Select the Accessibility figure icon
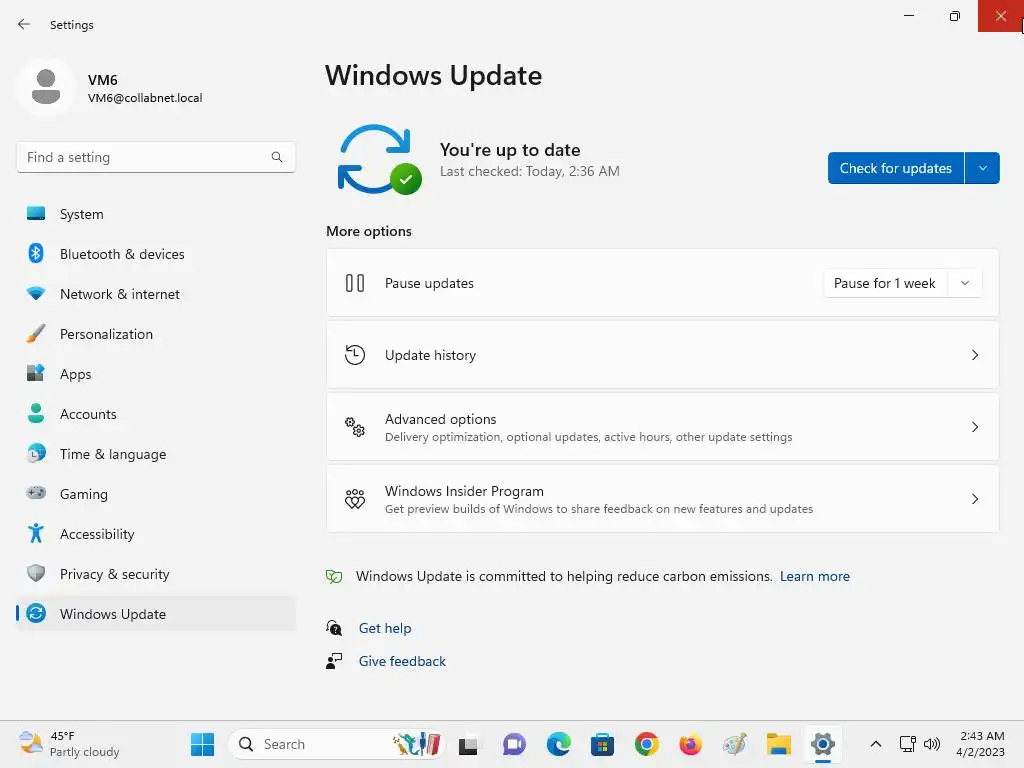The height and width of the screenshot is (768, 1024). (x=36, y=534)
